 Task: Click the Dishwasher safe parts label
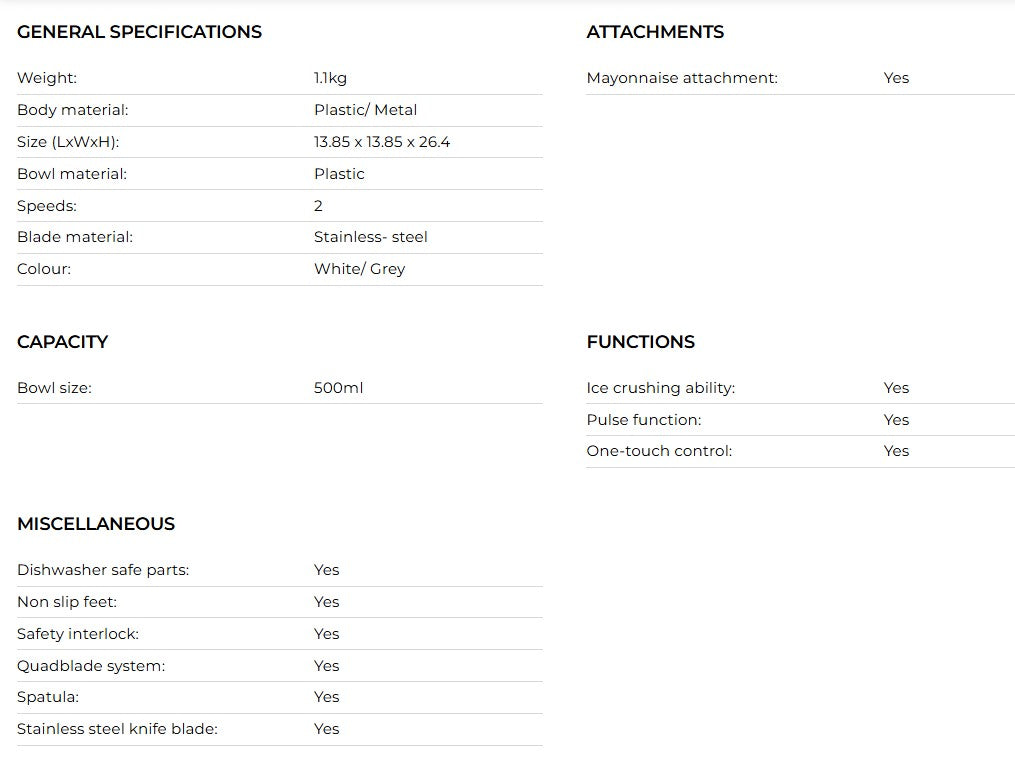coord(103,570)
